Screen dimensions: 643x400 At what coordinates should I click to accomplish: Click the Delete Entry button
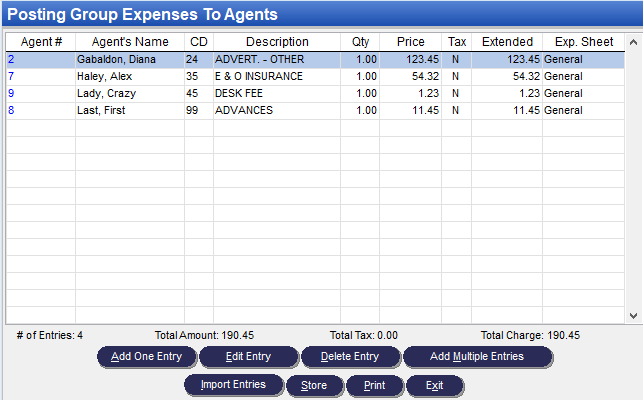pos(350,357)
